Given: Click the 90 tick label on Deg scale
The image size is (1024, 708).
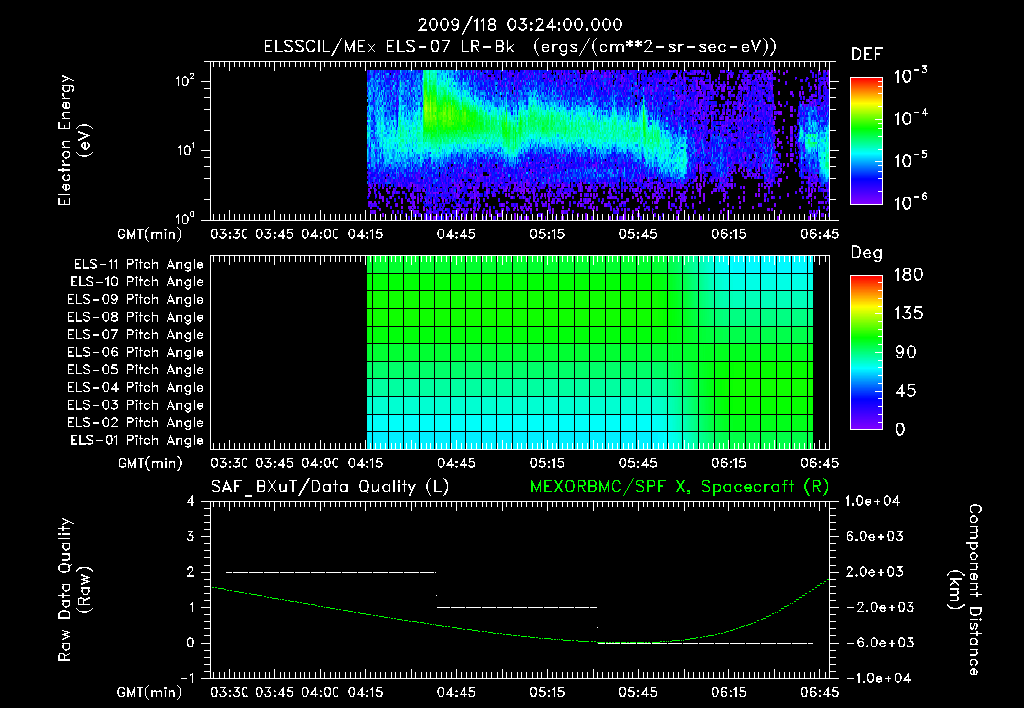Looking at the screenshot, I should (x=906, y=352).
